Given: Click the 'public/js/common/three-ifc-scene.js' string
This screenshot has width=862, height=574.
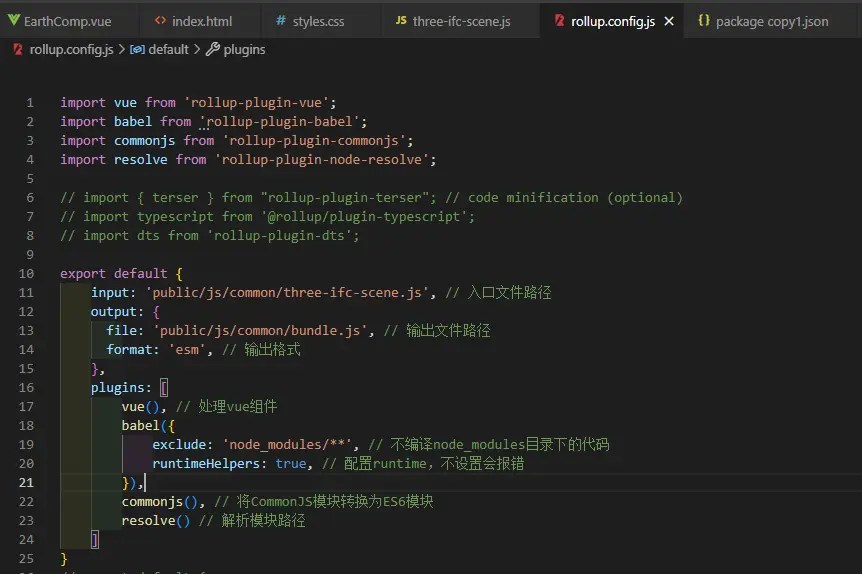Looking at the screenshot, I should tap(287, 292).
